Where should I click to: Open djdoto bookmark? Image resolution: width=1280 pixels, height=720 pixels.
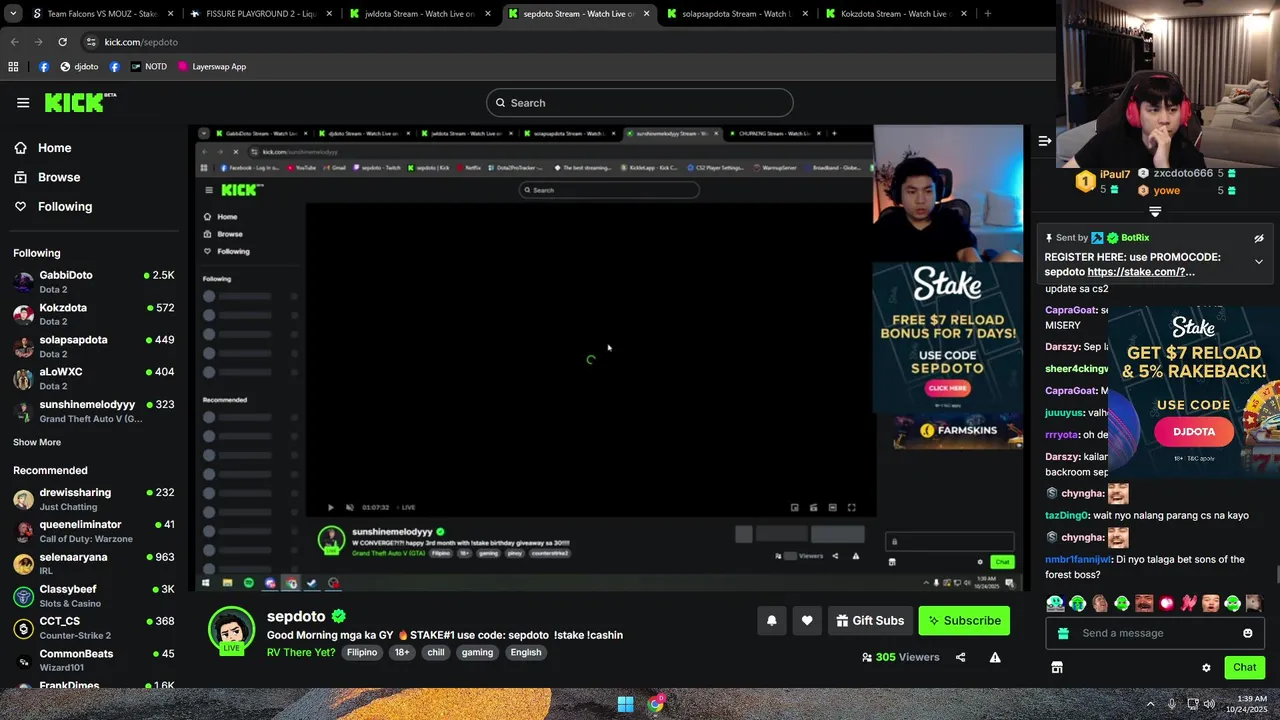pyautogui.click(x=79, y=67)
